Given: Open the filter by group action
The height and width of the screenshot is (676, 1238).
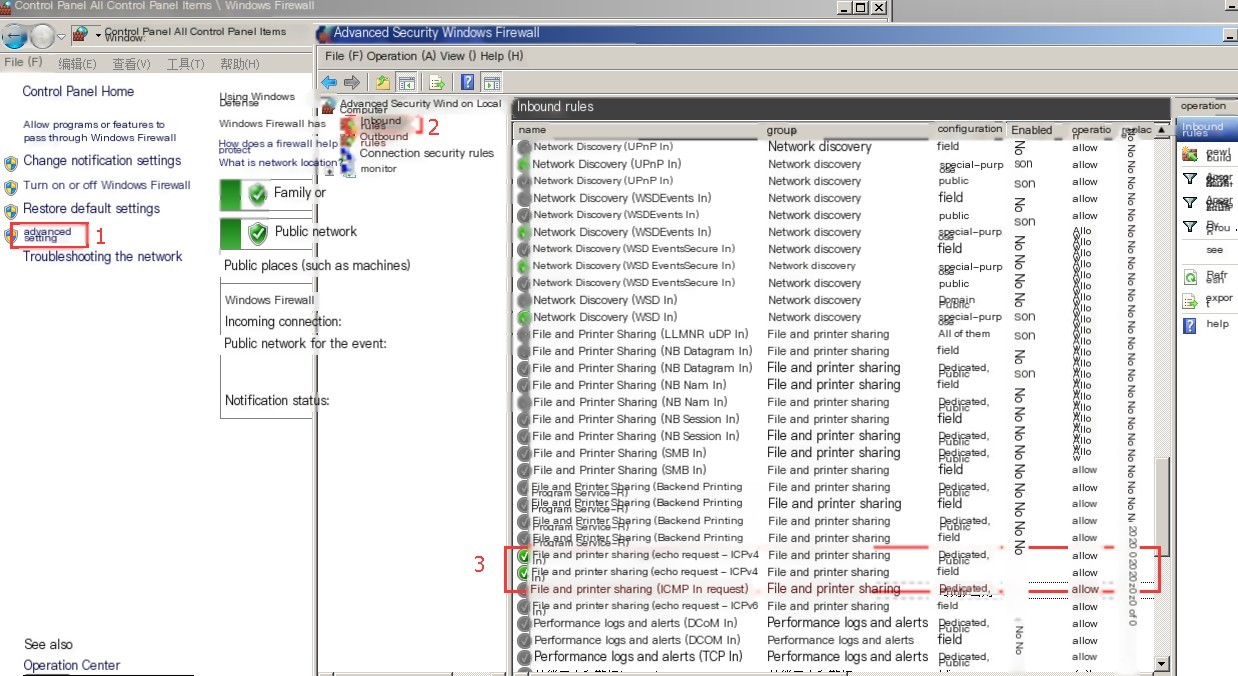Looking at the screenshot, I should pyautogui.click(x=1208, y=227).
